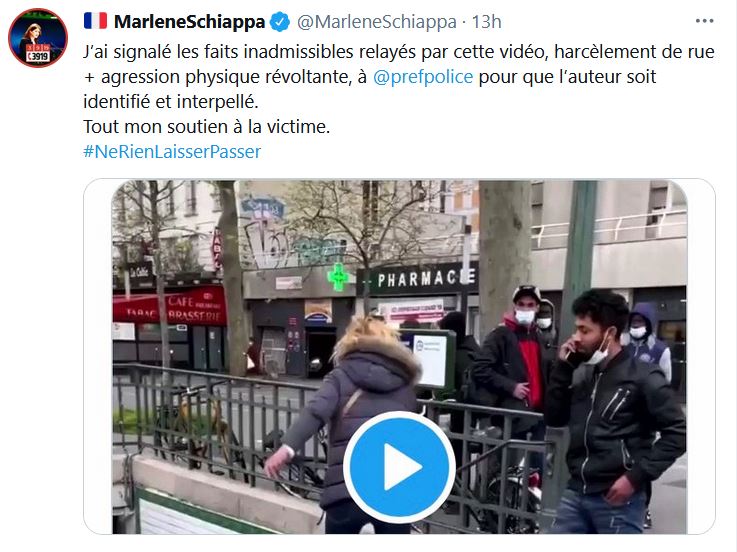The image size is (737, 552).
Task: Click the white margin left of the video
Action: [x=98, y=356]
